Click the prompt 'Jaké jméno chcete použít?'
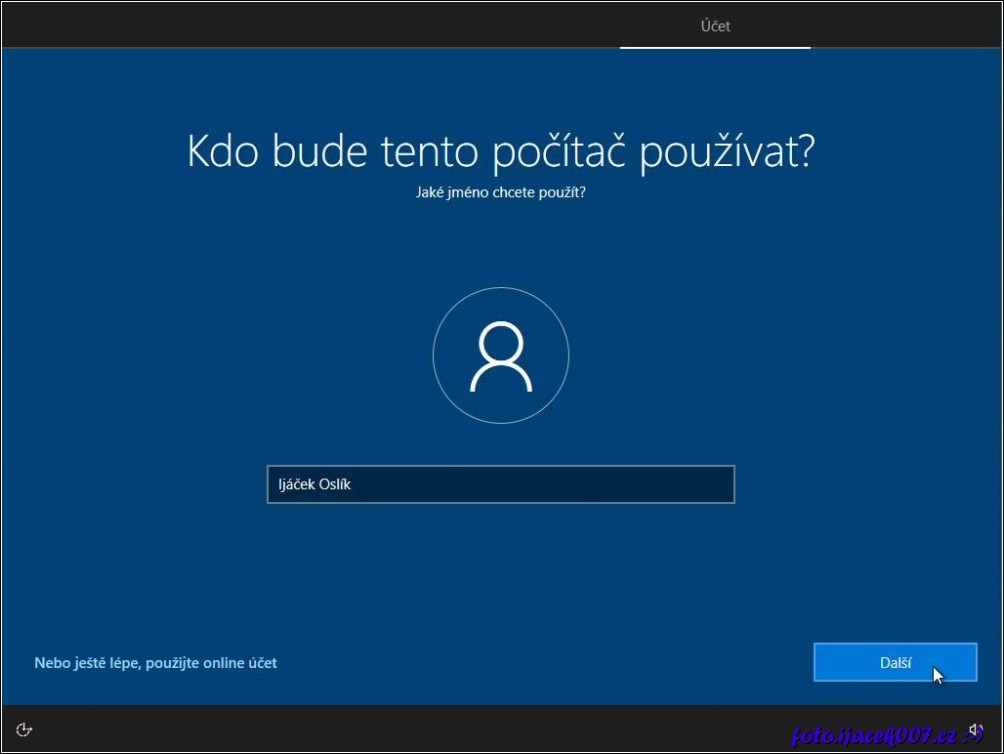The height and width of the screenshot is (754, 1004). coord(501,192)
